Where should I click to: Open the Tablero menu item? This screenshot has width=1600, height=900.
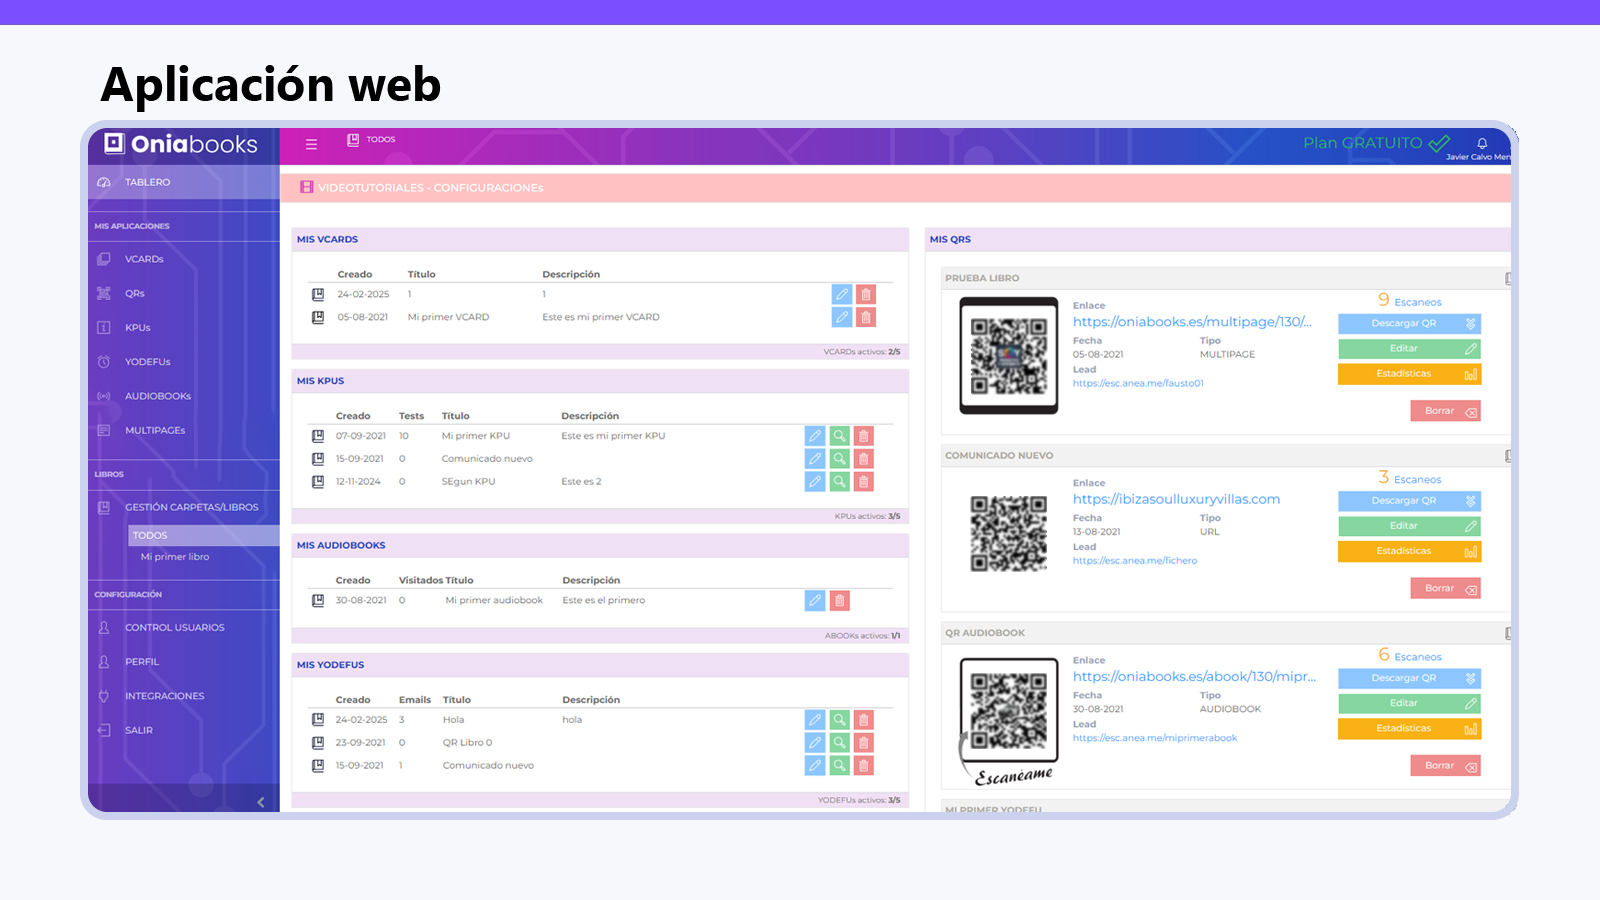pos(147,182)
